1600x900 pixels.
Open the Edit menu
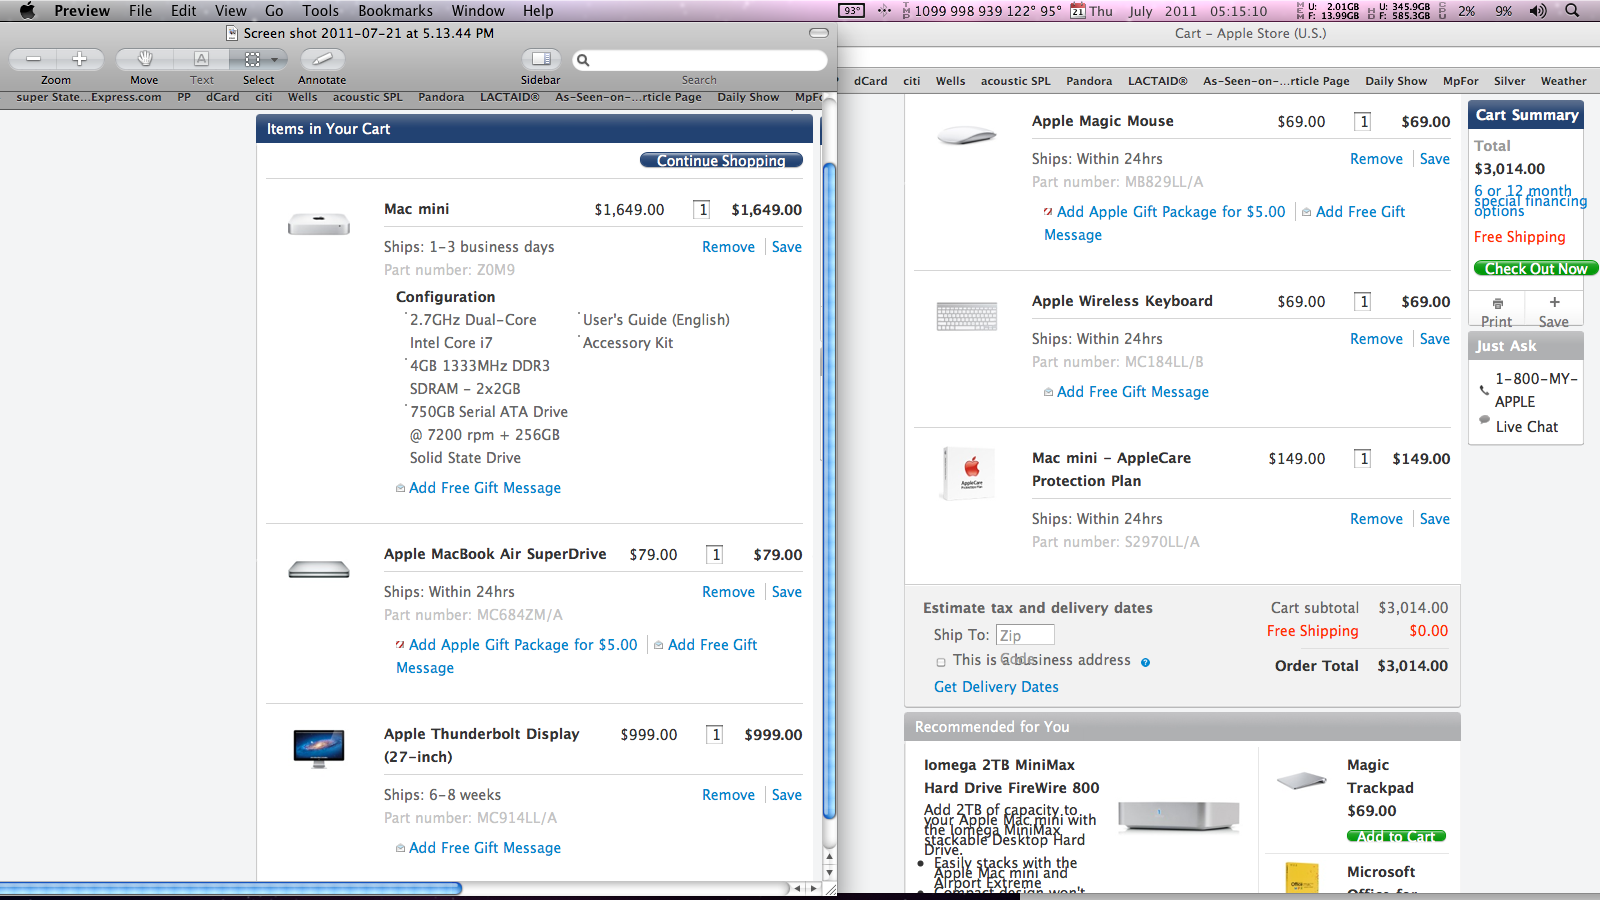pyautogui.click(x=184, y=11)
